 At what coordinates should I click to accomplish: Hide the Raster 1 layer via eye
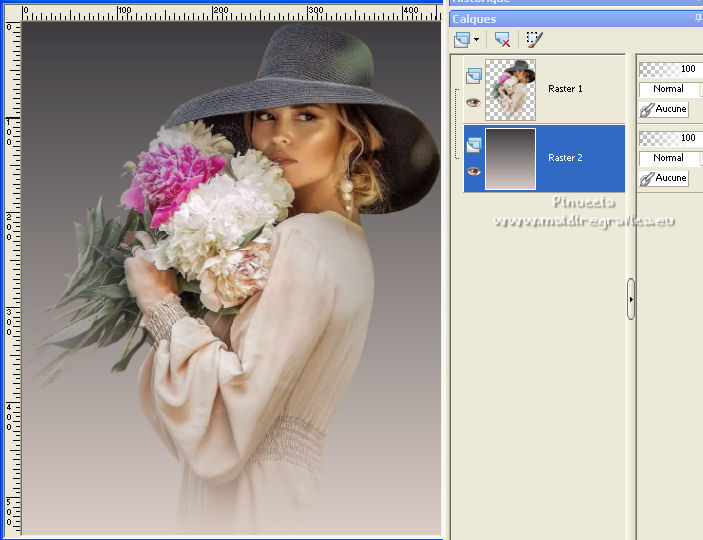(474, 102)
